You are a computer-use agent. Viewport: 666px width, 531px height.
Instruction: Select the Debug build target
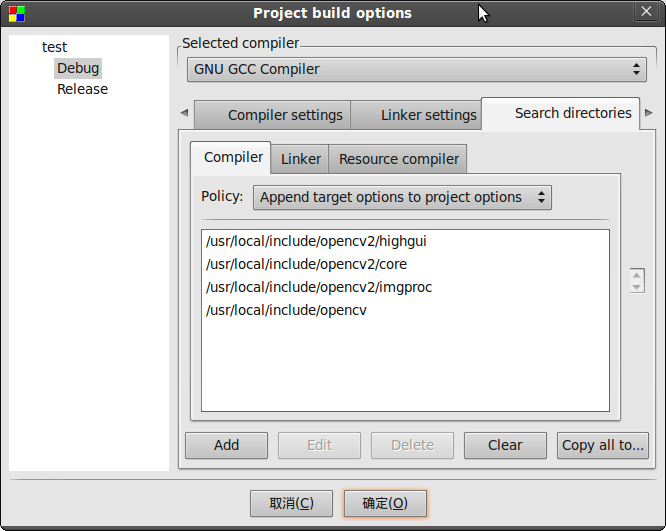[78, 68]
